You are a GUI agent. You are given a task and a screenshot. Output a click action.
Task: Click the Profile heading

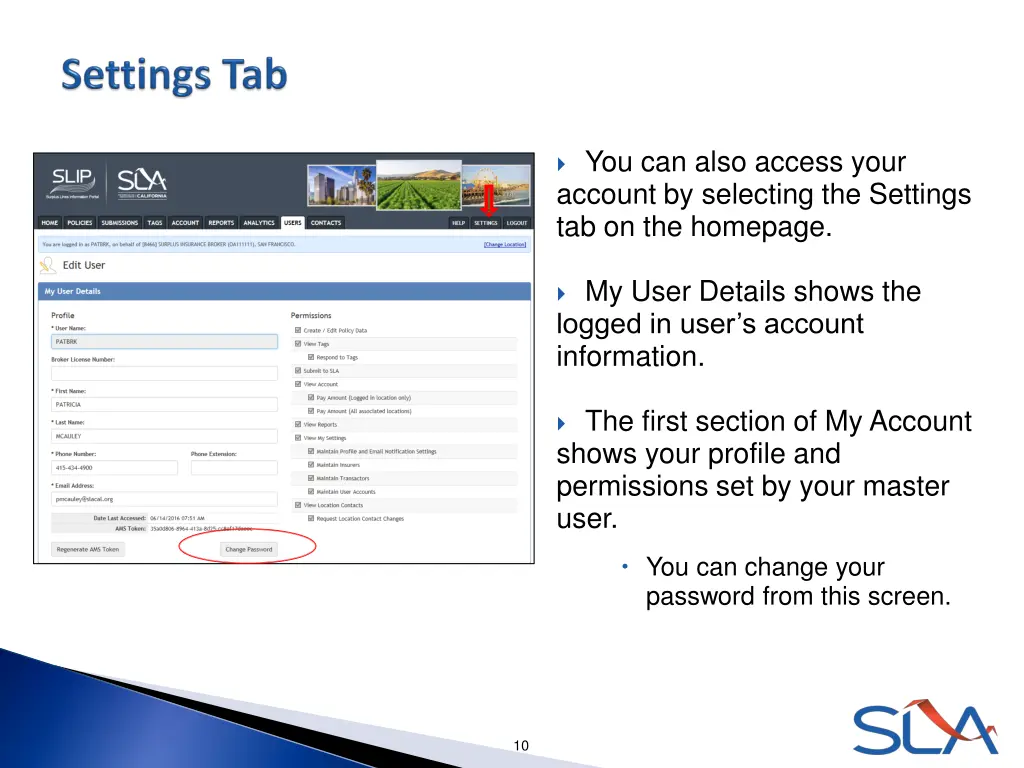coord(63,315)
